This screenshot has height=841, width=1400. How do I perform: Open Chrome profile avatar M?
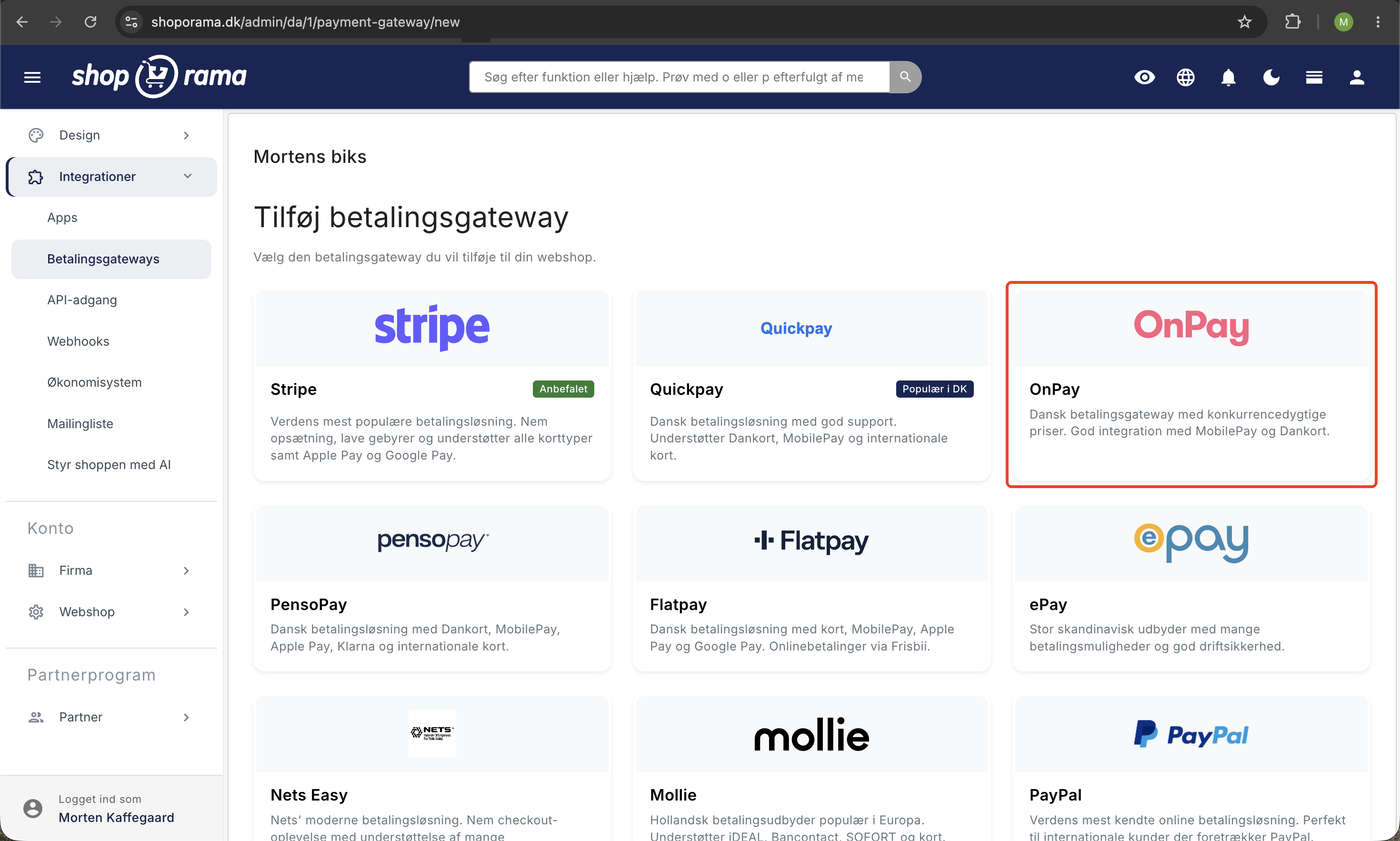(x=1343, y=21)
